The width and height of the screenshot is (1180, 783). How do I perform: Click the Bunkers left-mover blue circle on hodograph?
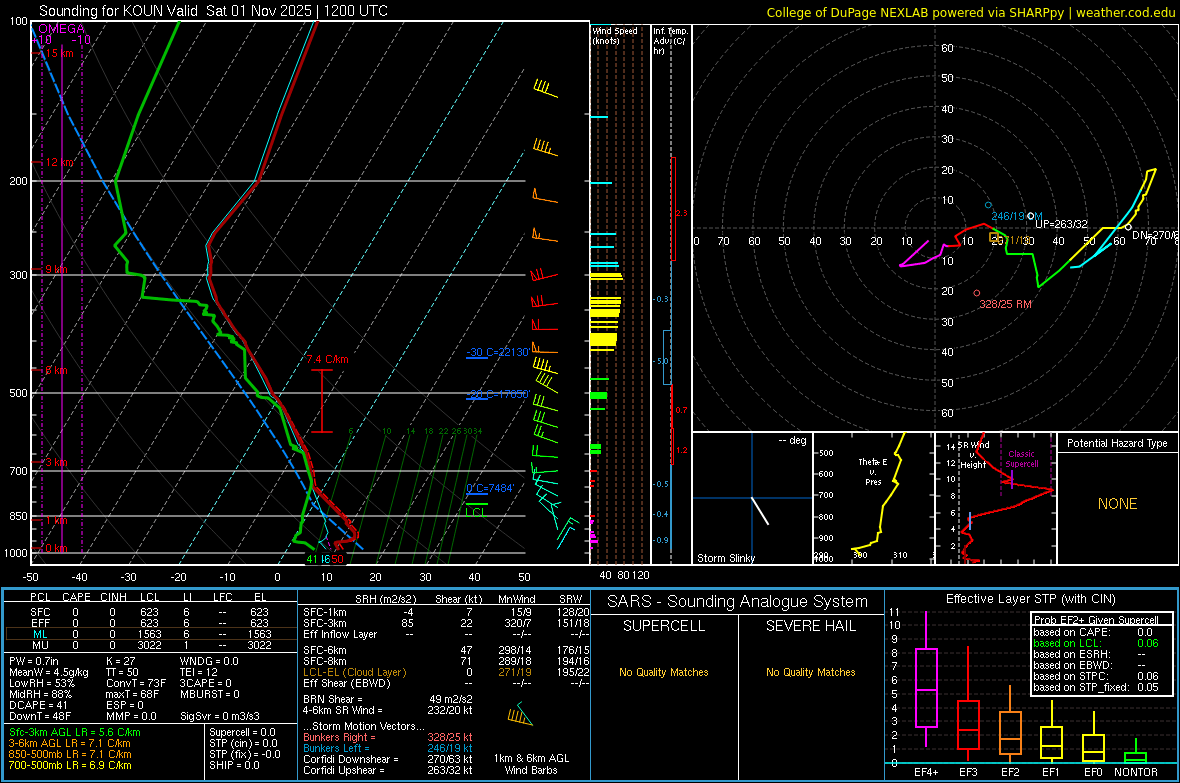coord(989,205)
